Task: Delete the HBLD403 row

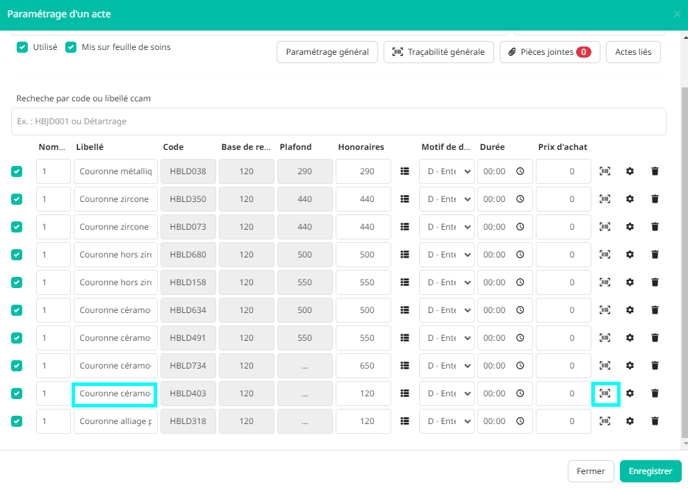Action: tap(655, 393)
